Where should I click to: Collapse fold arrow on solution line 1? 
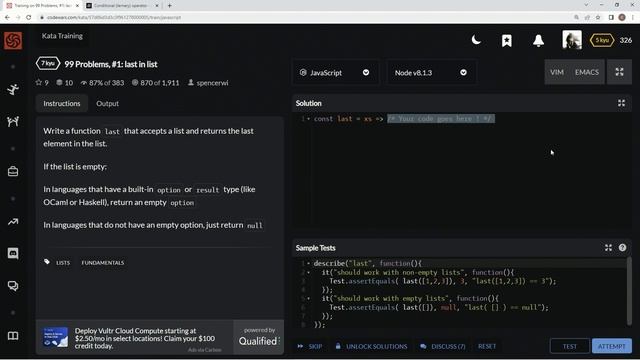[x=308, y=119]
